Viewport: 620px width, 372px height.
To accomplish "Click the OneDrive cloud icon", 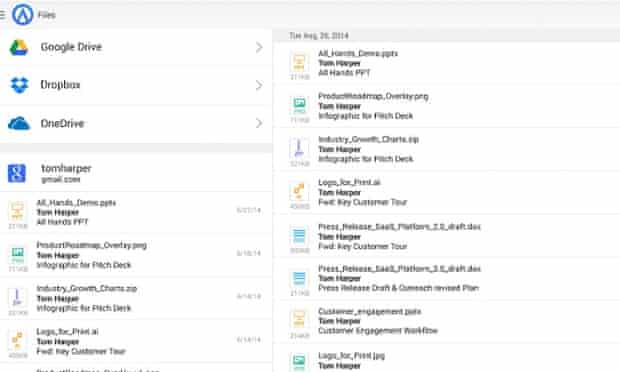I will point(19,123).
